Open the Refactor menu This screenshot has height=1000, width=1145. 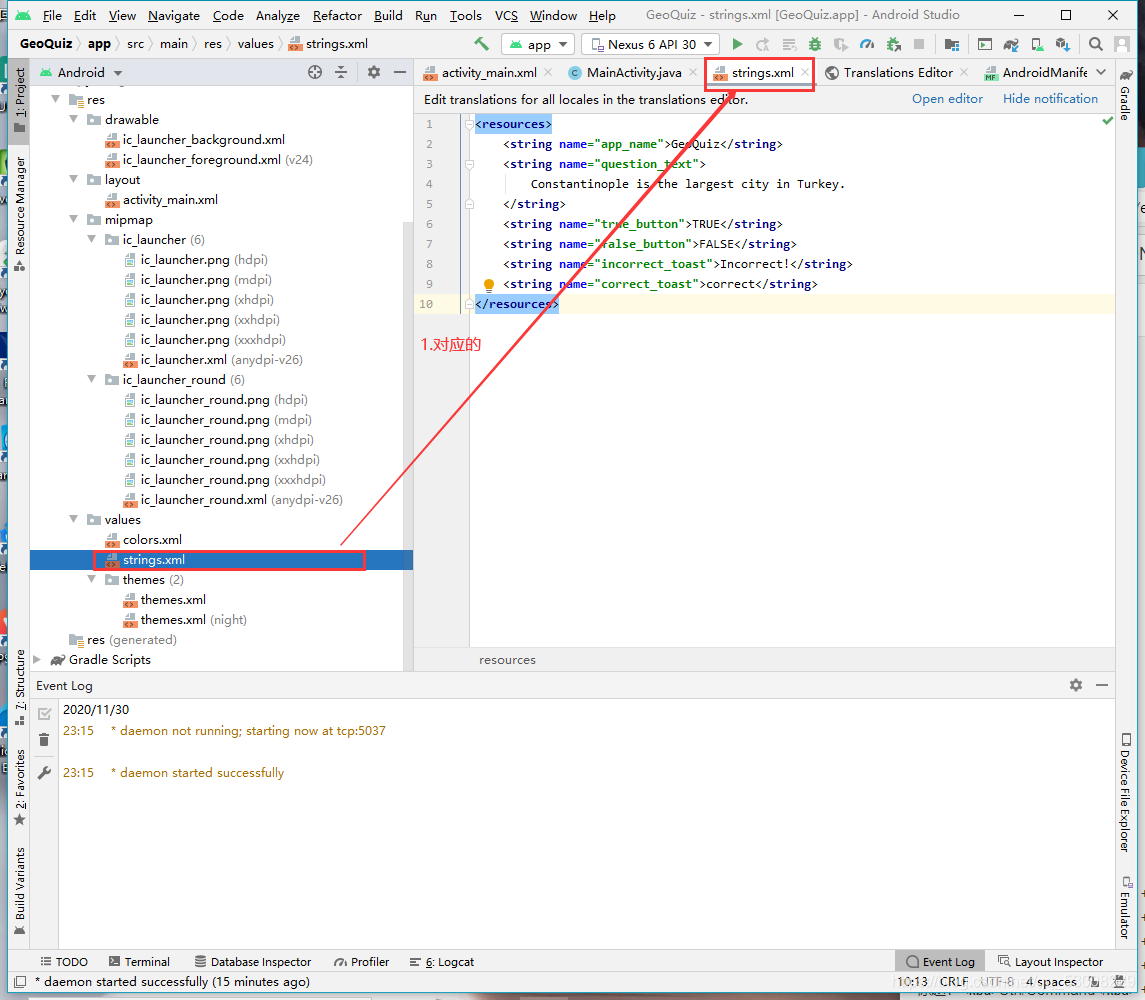tap(337, 15)
